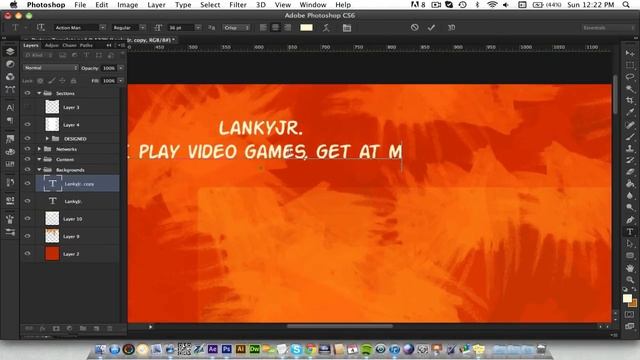Screen dimensions: 640x360
Task: Open the Image menu
Action: coord(128,5)
